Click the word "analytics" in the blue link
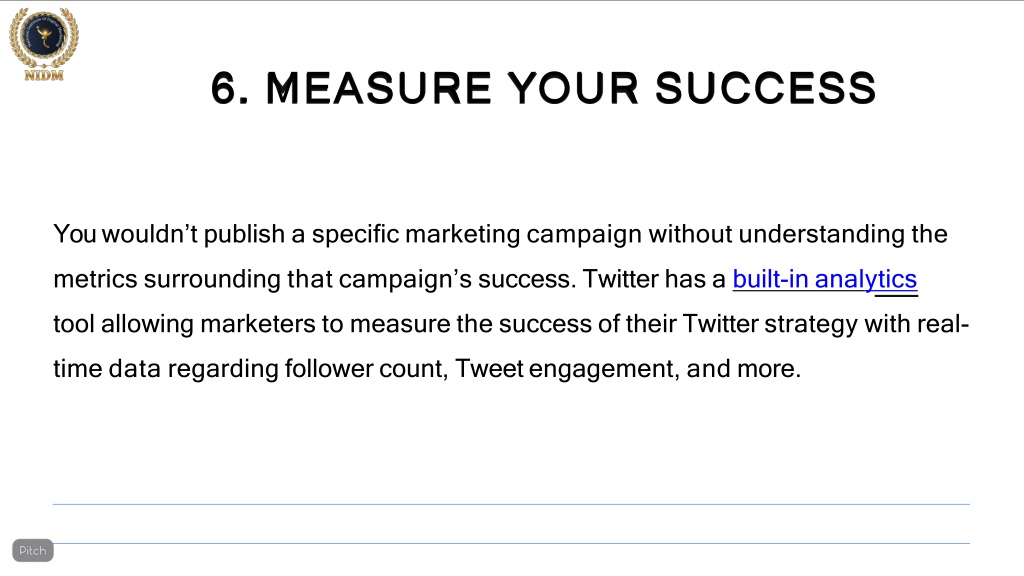The height and width of the screenshot is (576, 1024). tap(866, 280)
